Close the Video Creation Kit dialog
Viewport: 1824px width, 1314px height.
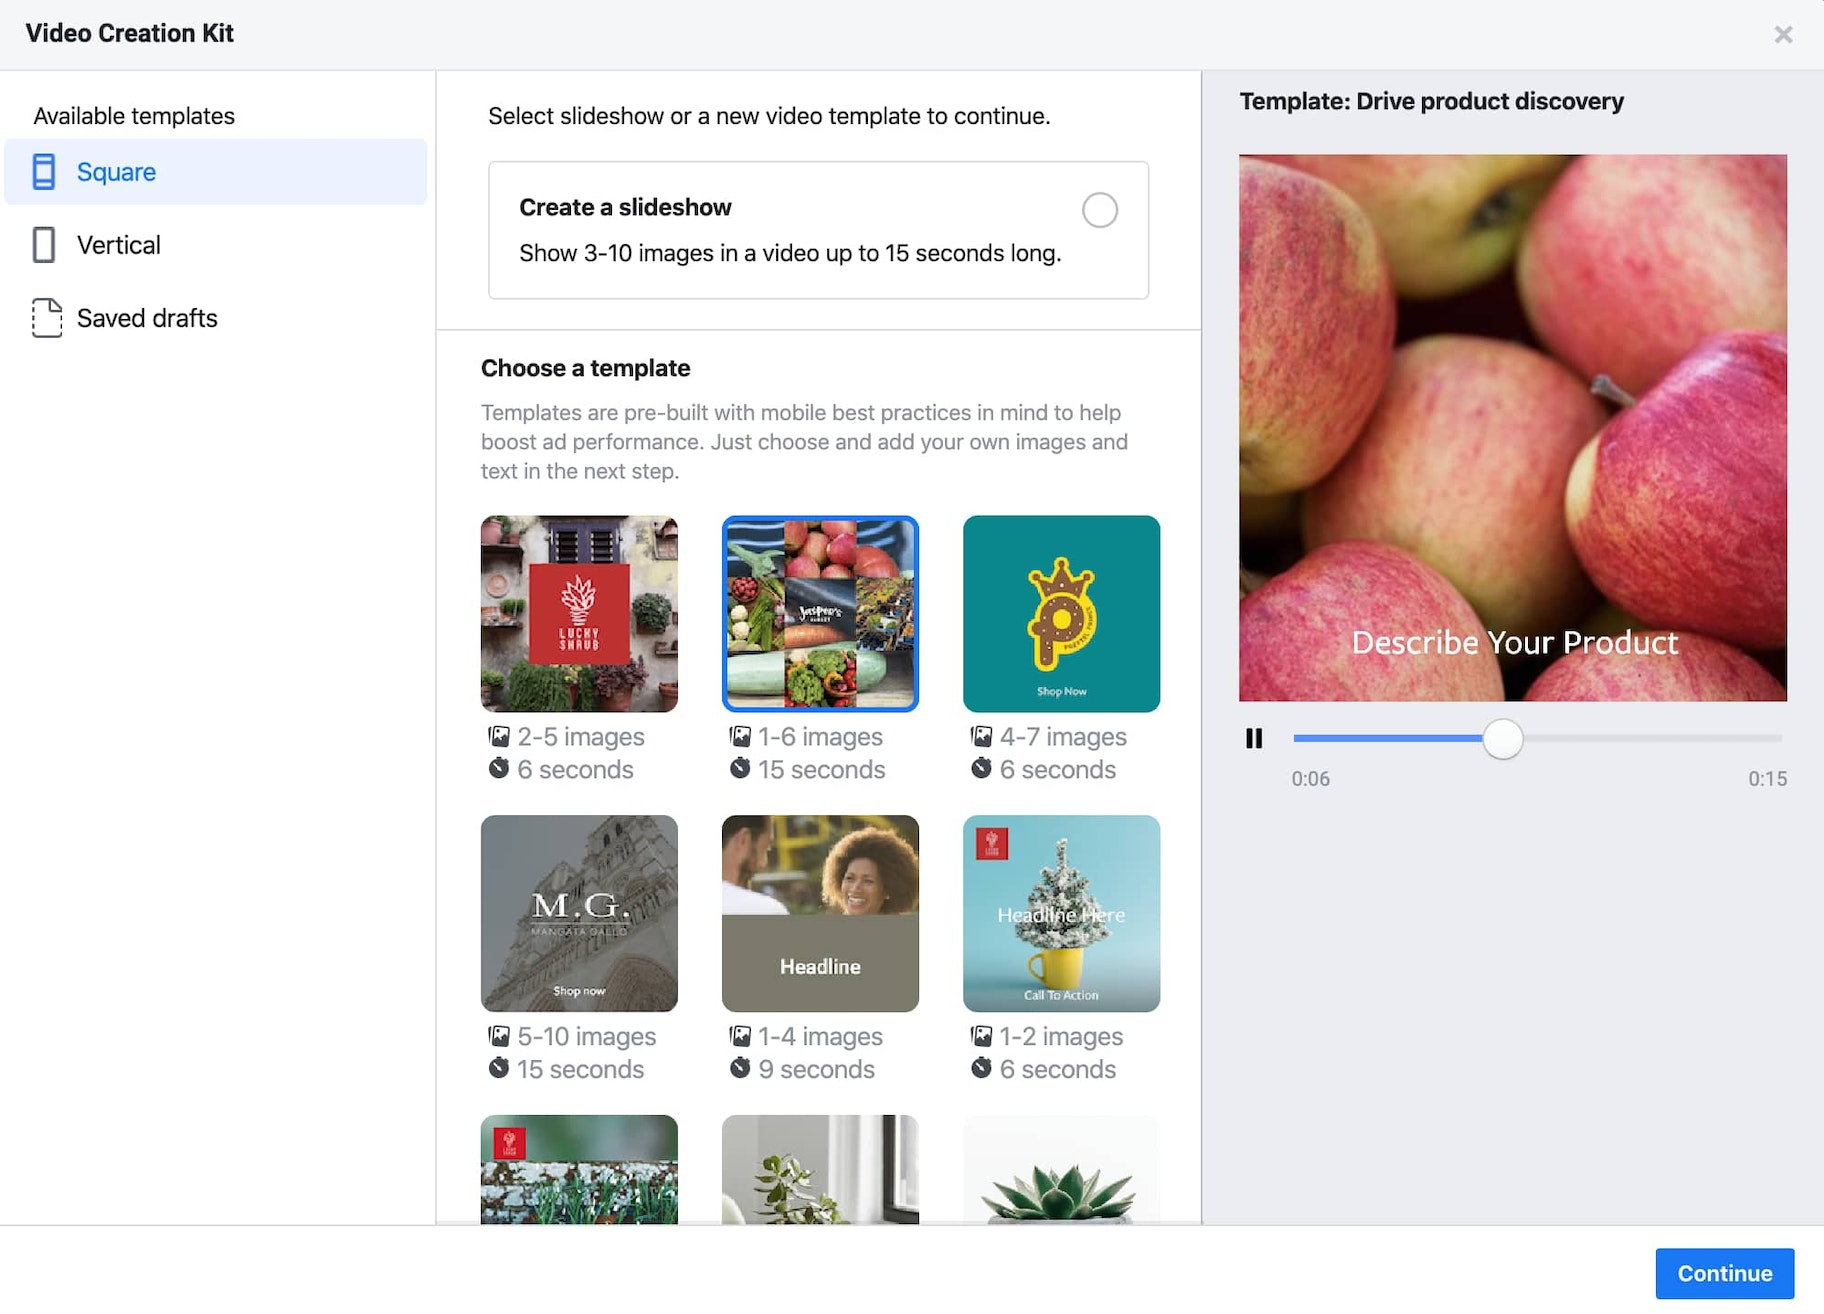1783,33
